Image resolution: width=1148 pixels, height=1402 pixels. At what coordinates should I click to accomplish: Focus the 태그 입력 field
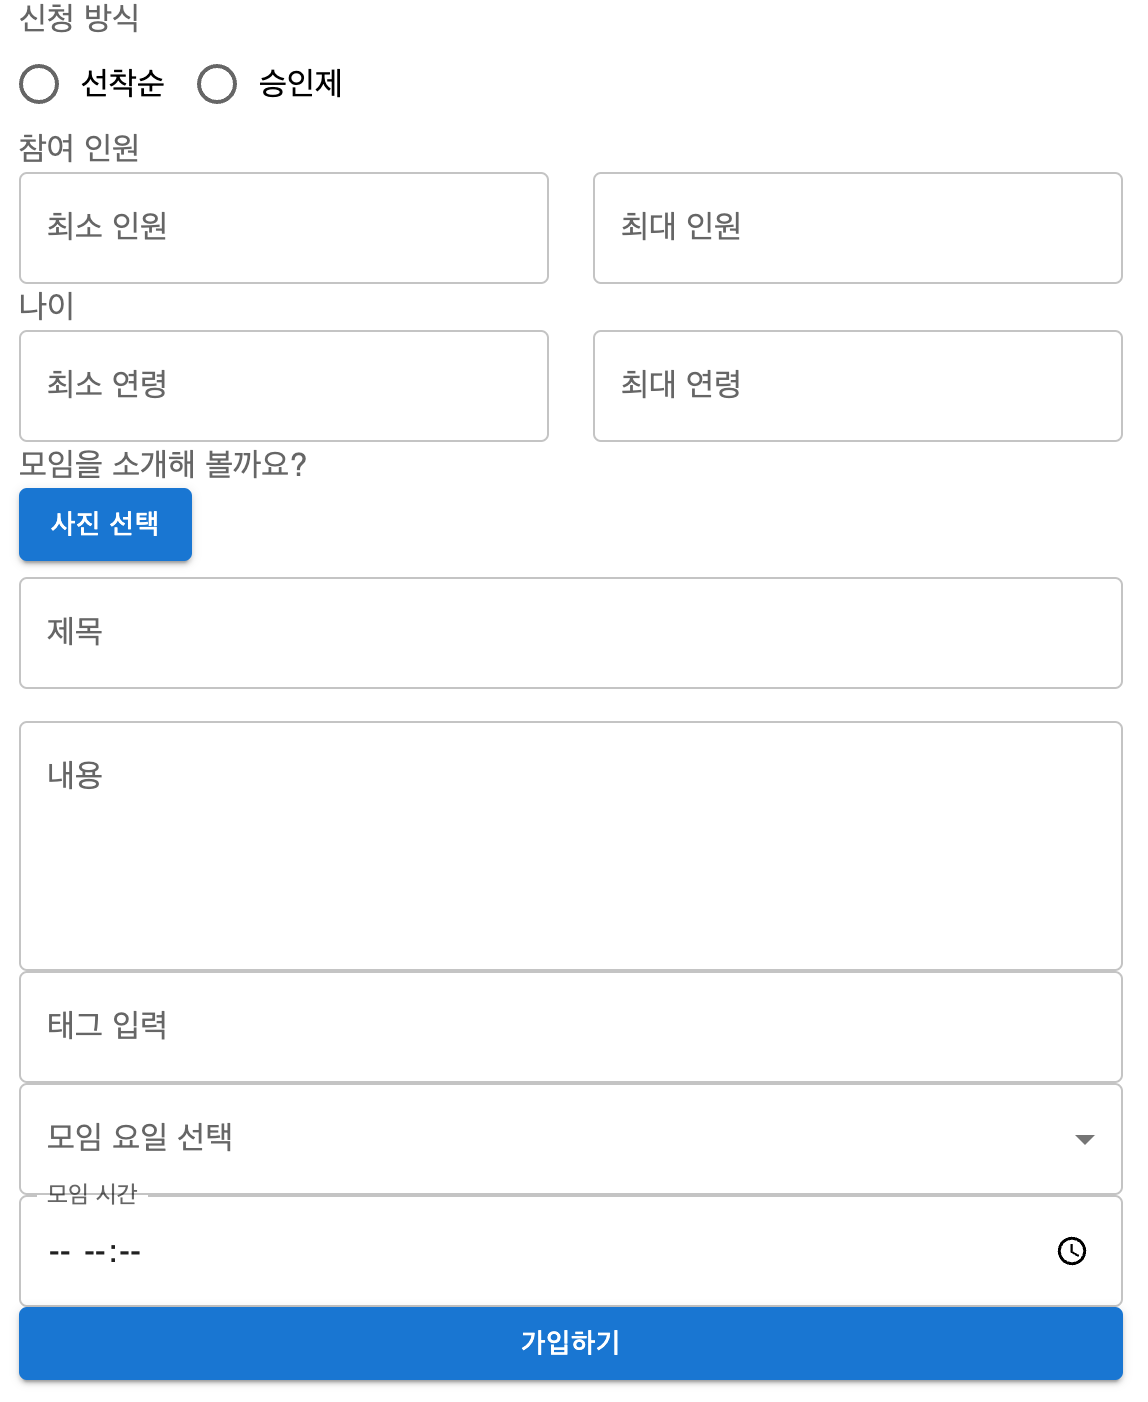click(571, 1027)
